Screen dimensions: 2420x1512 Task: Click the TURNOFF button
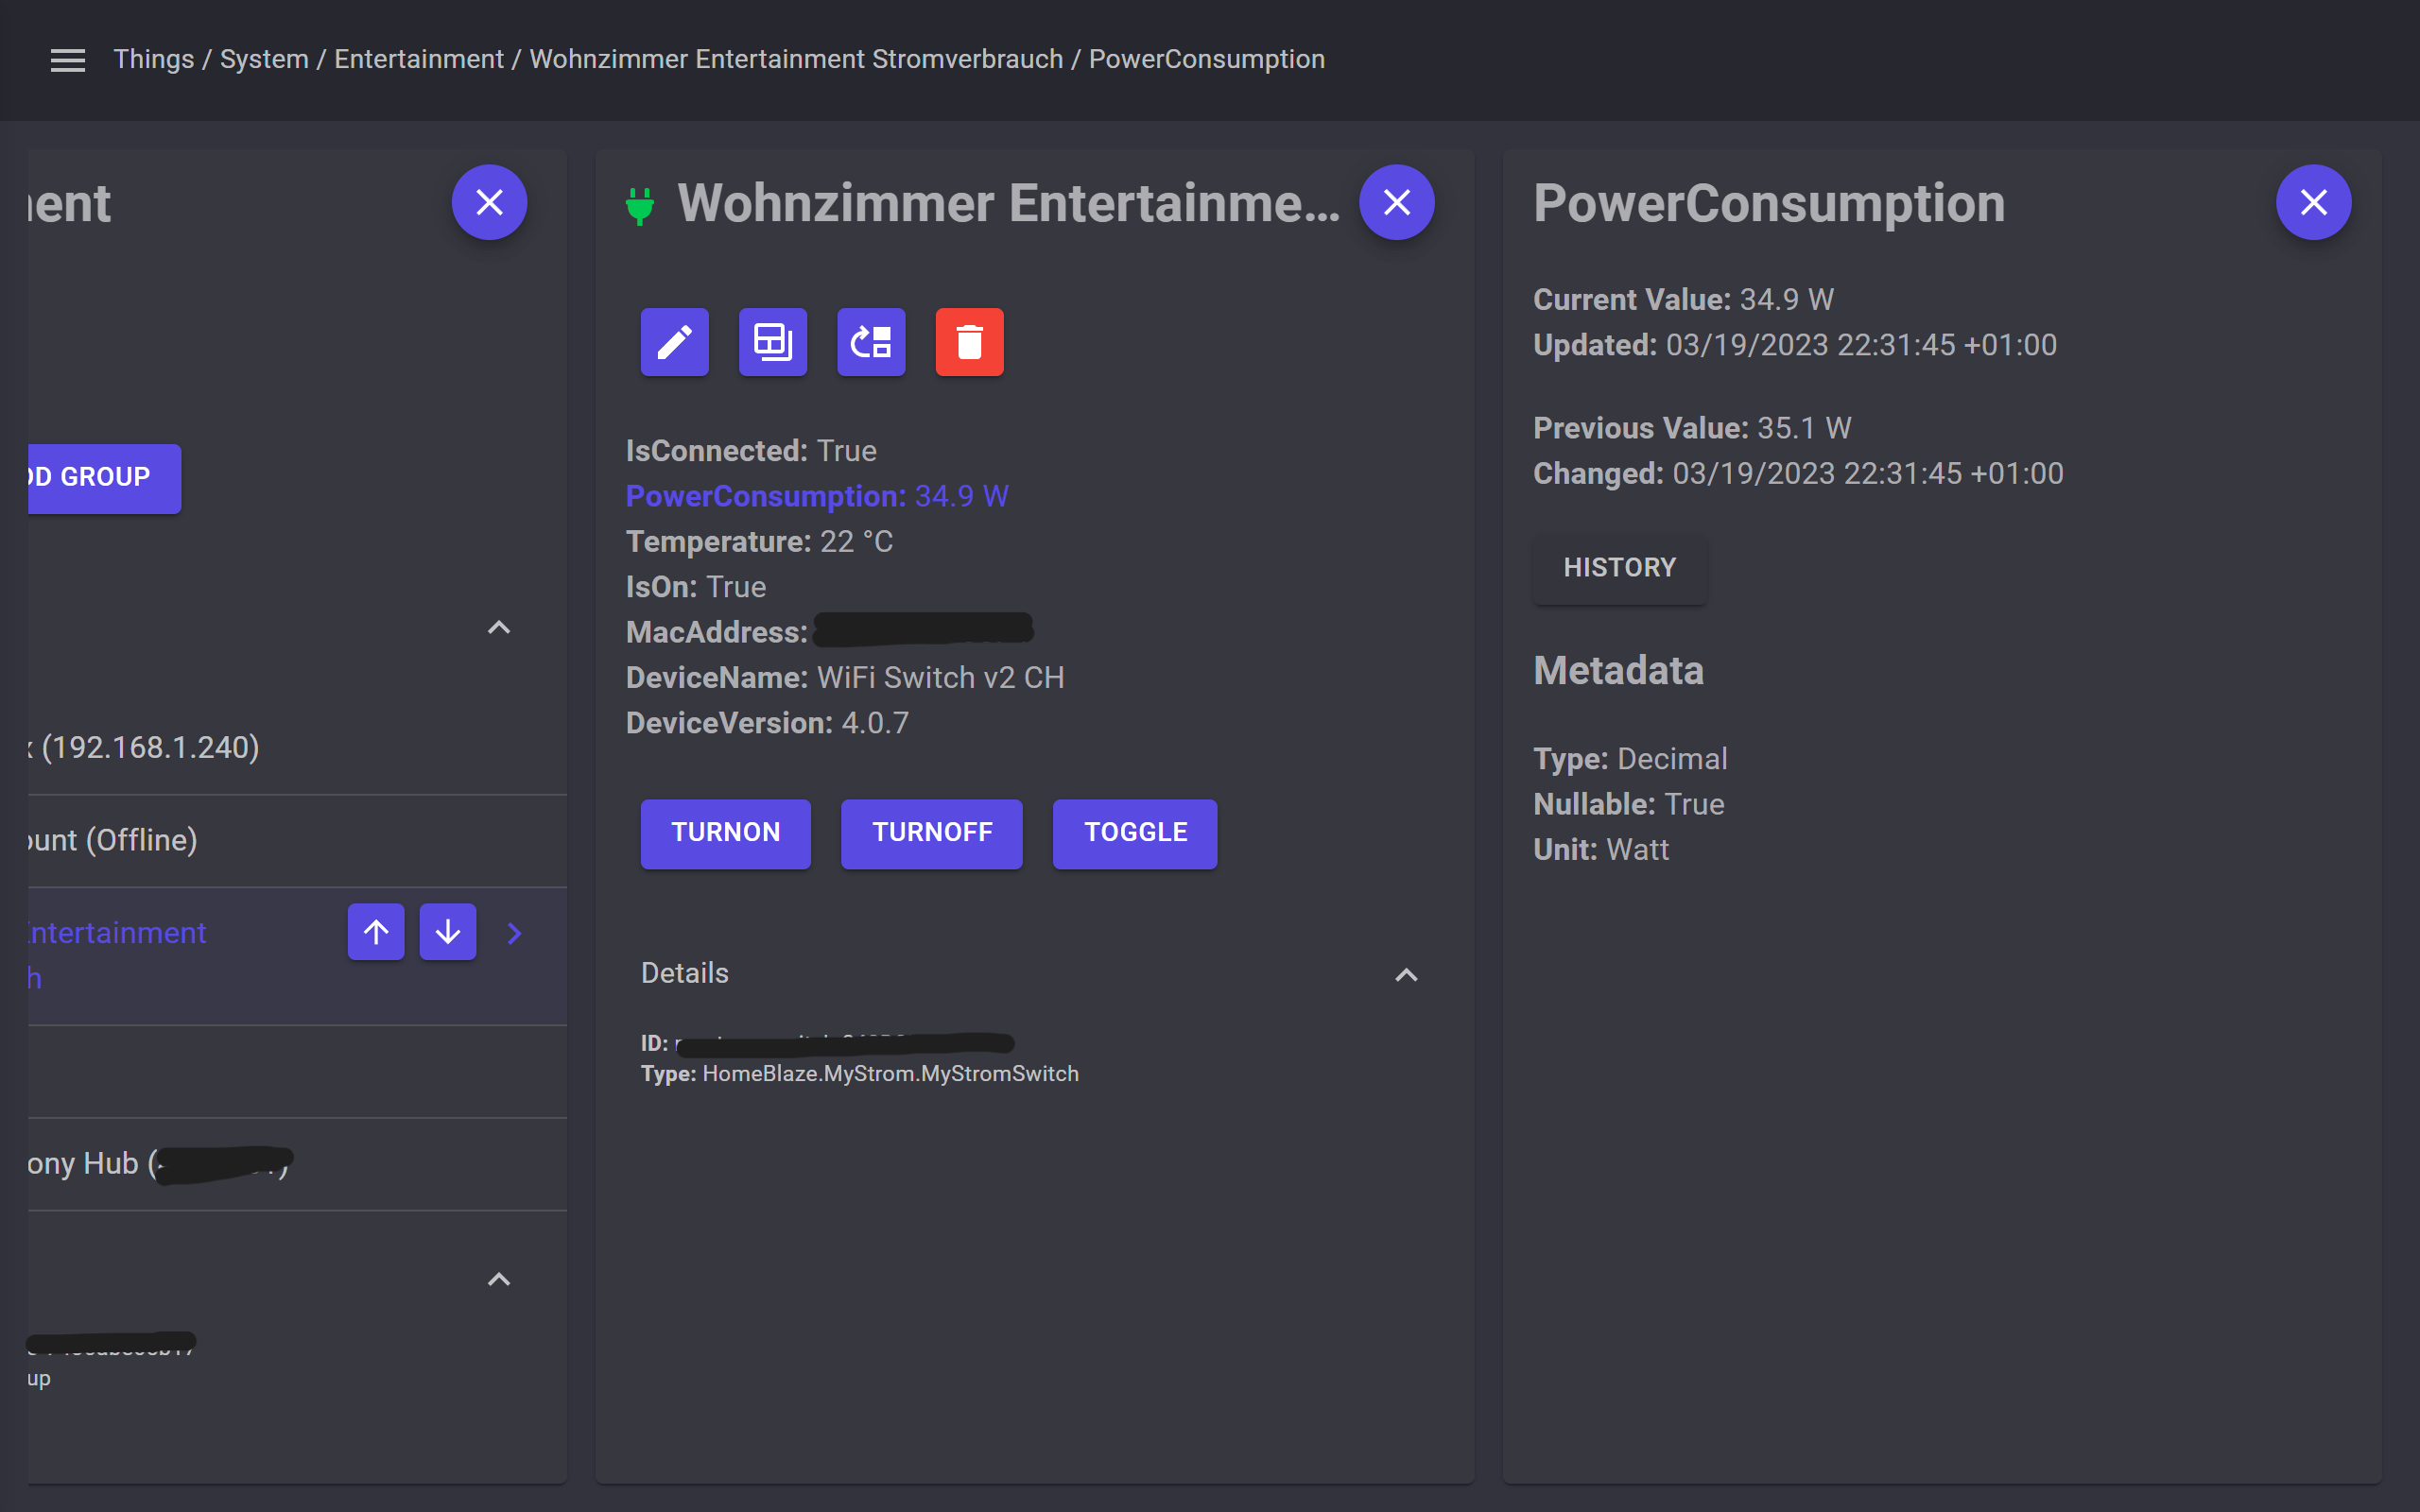[932, 833]
